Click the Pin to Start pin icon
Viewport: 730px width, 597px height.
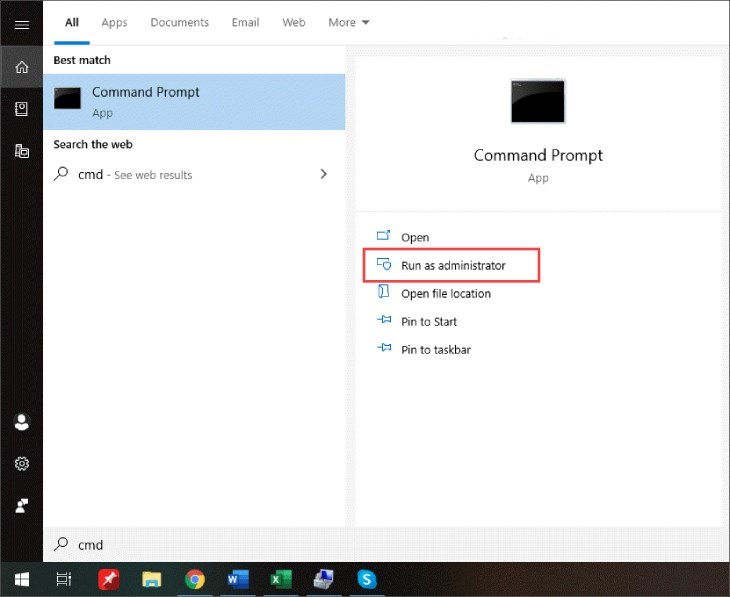click(384, 319)
